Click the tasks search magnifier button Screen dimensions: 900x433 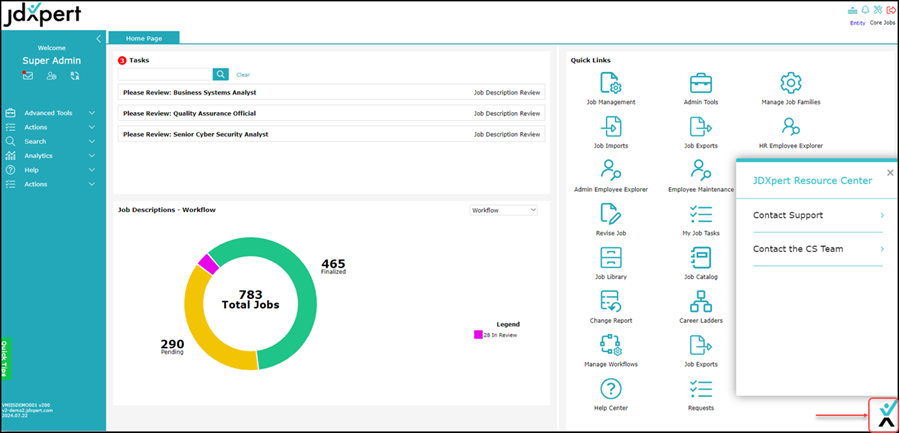tap(220, 74)
